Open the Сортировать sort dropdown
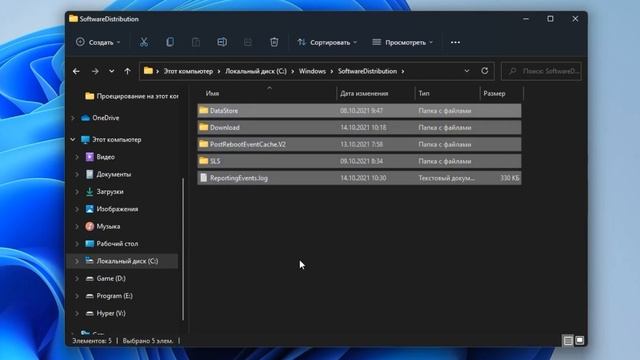The width and height of the screenshot is (640, 360). (327, 42)
